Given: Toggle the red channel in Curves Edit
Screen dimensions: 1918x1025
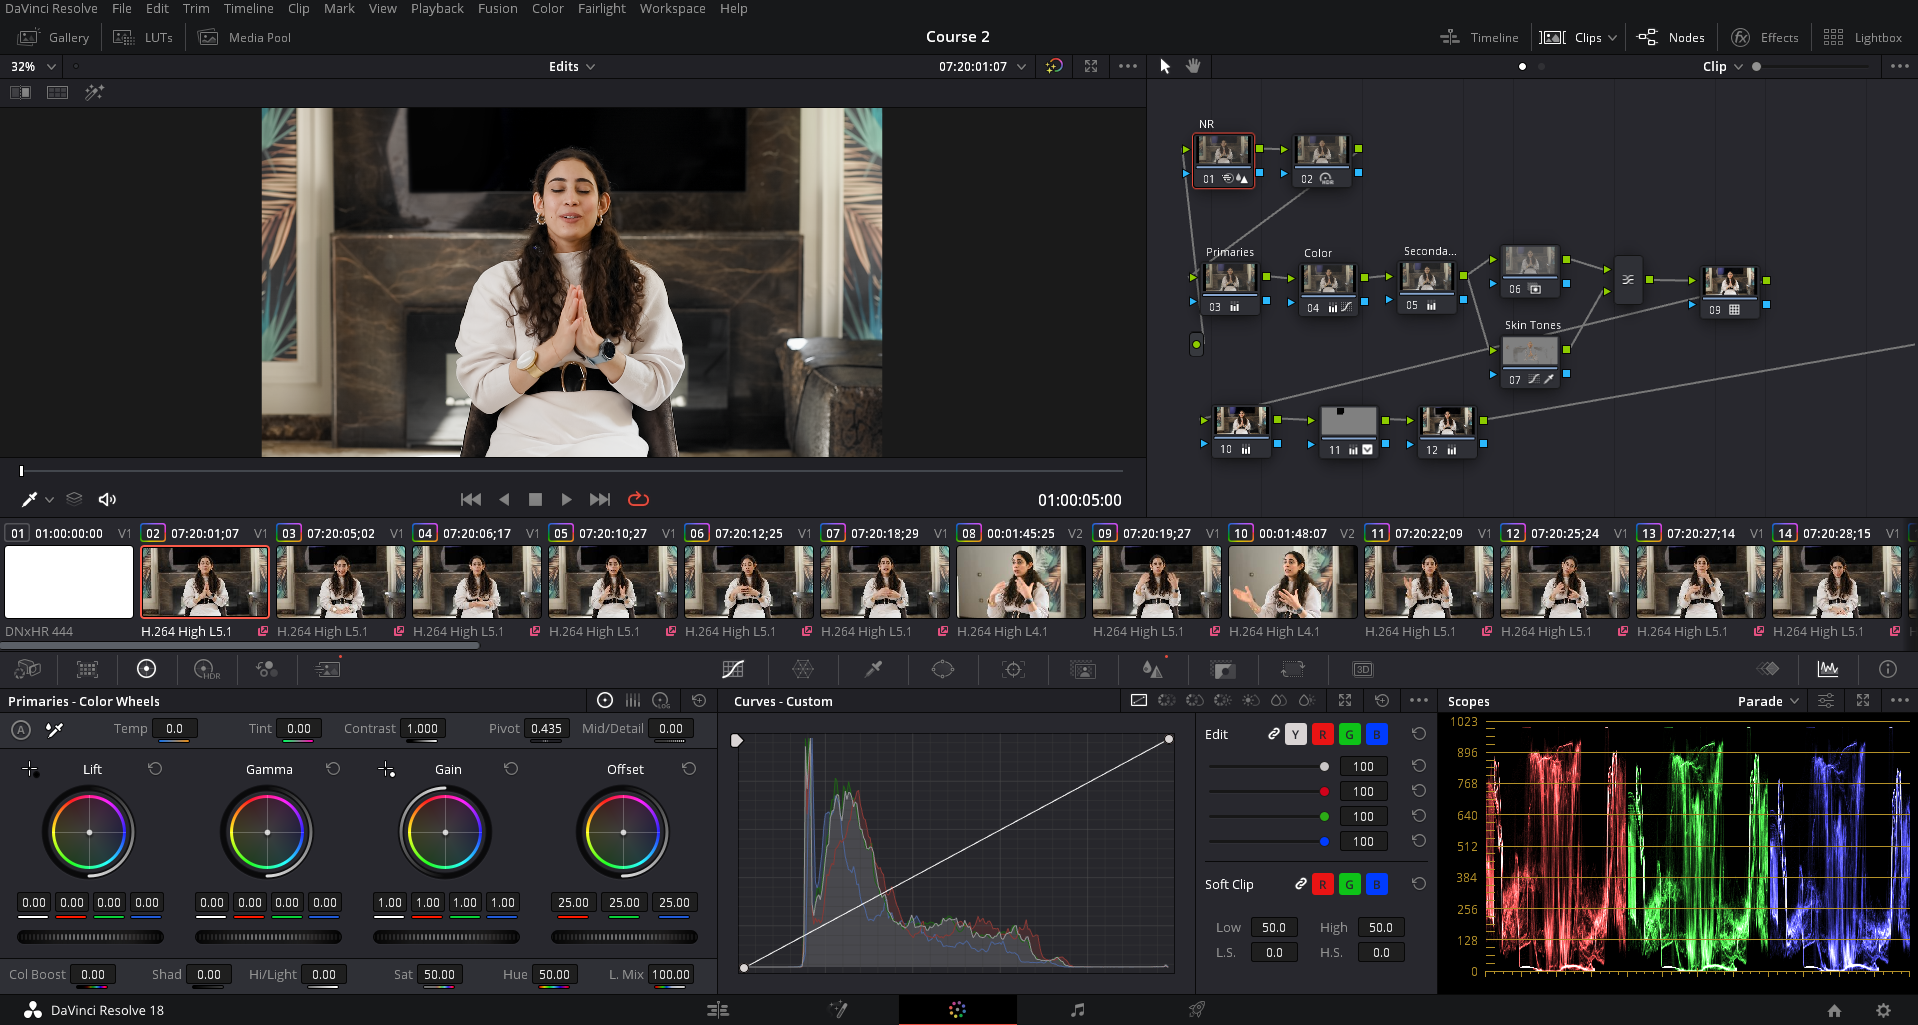Looking at the screenshot, I should tap(1322, 735).
